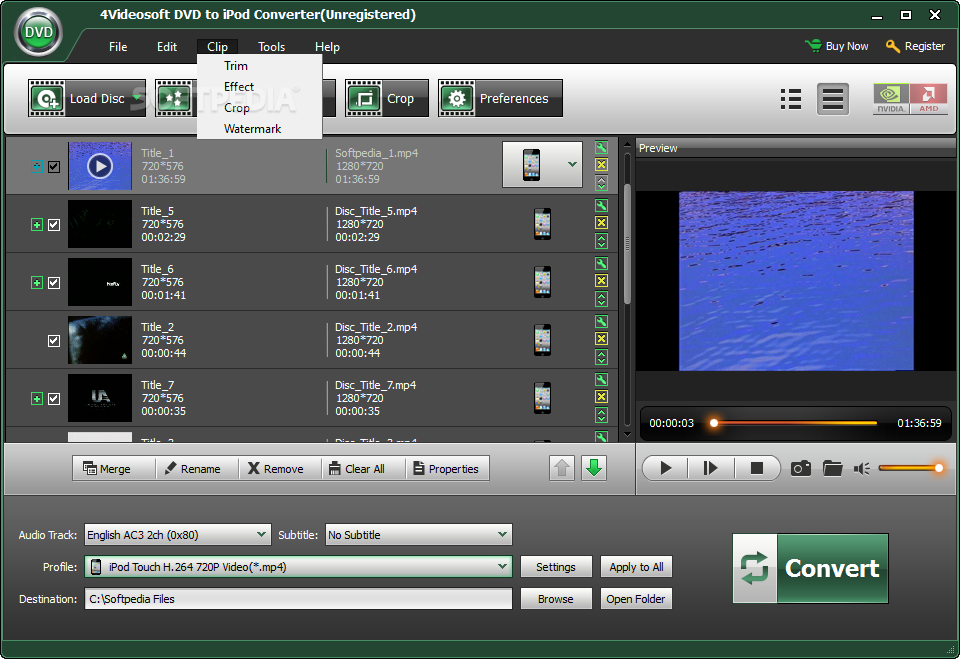Play the preview video

666,469
